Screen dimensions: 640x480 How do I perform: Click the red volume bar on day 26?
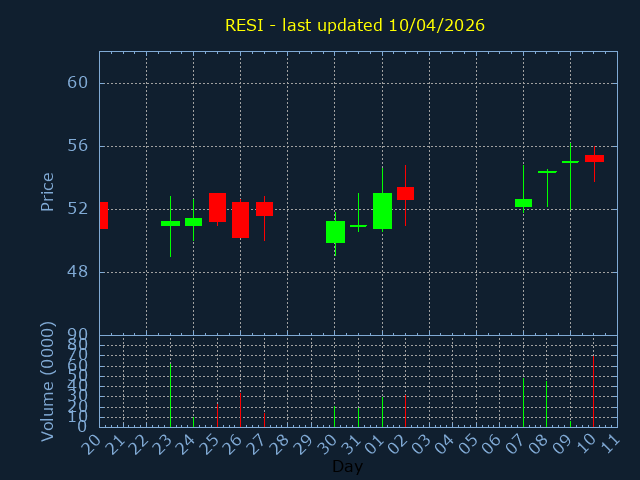[240, 410]
